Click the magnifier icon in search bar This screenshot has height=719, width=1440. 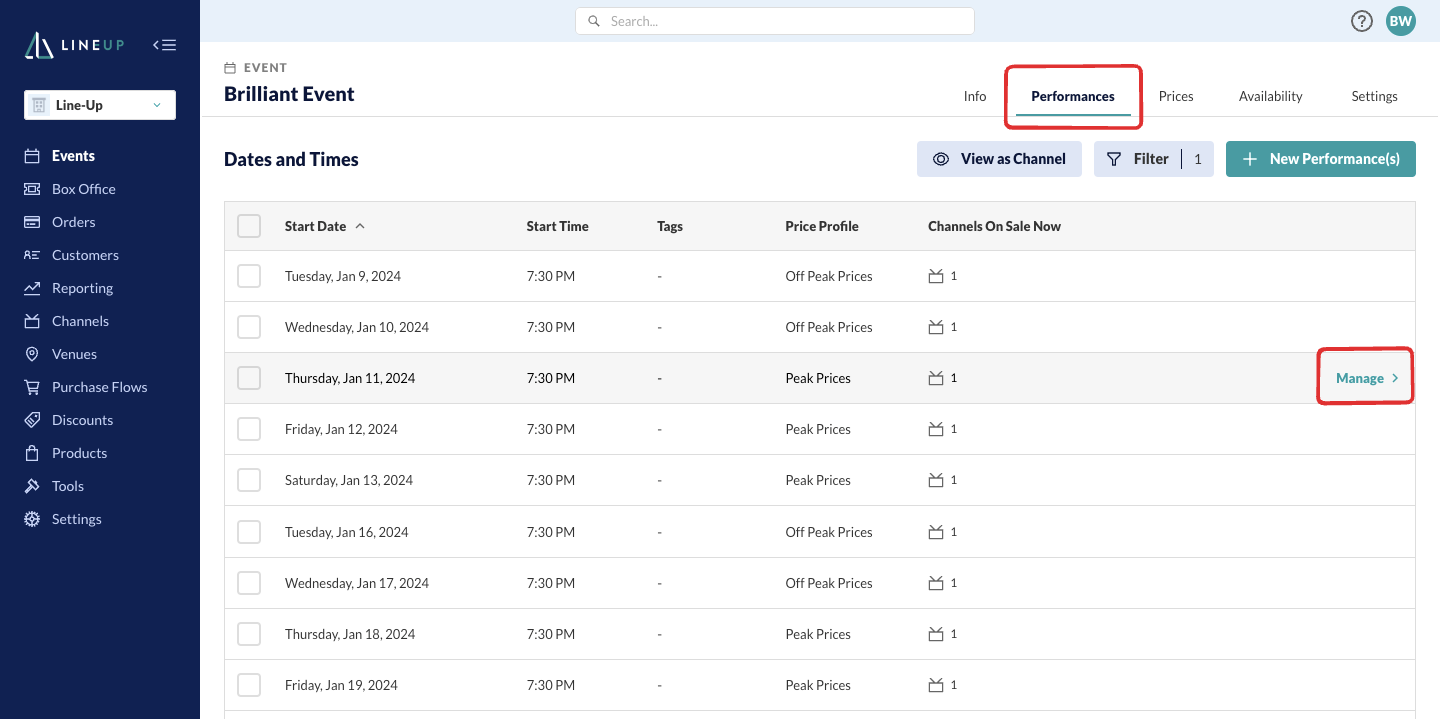point(595,21)
